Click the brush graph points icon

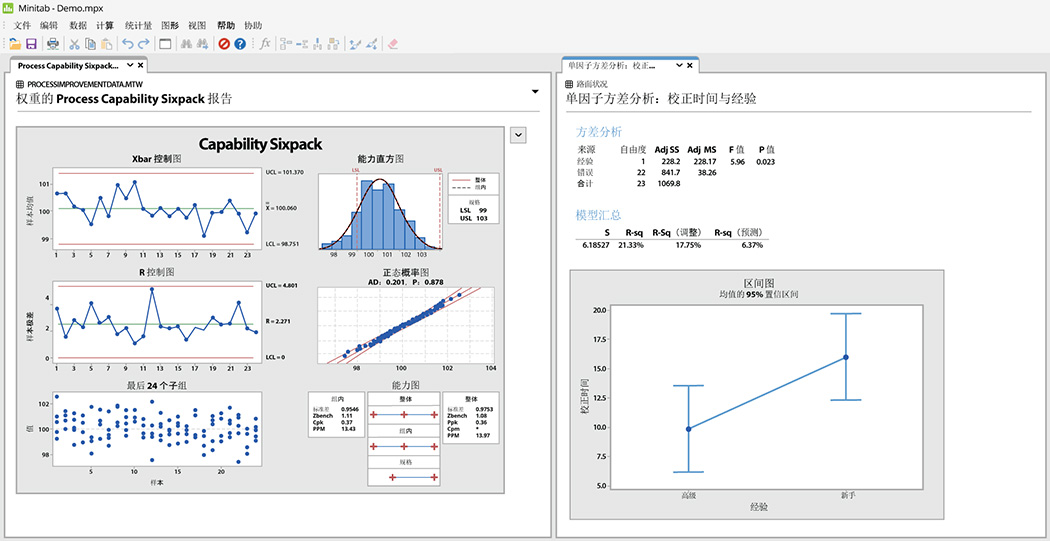click(x=356, y=44)
